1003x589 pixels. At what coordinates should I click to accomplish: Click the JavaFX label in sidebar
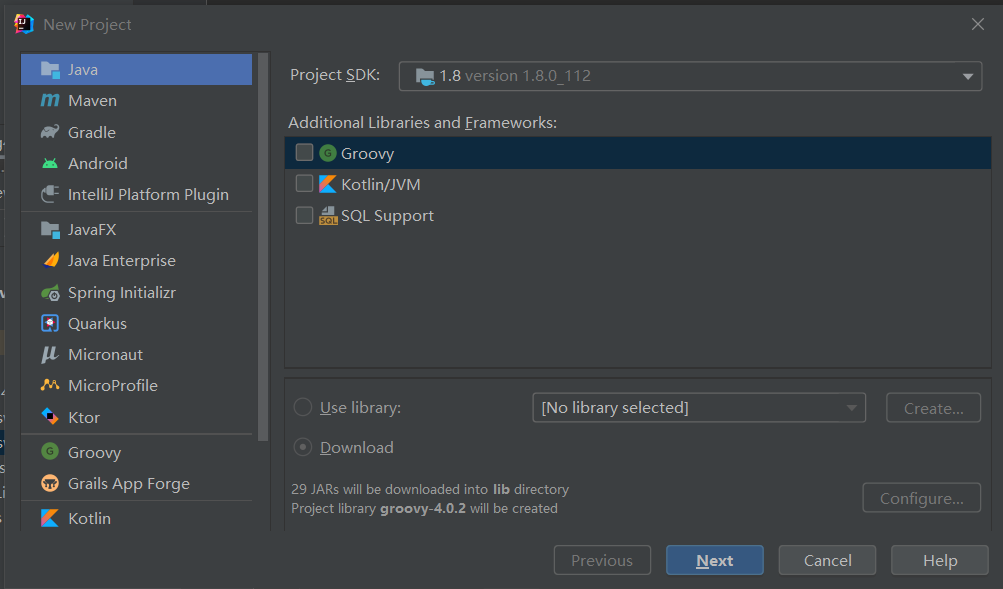[92, 230]
